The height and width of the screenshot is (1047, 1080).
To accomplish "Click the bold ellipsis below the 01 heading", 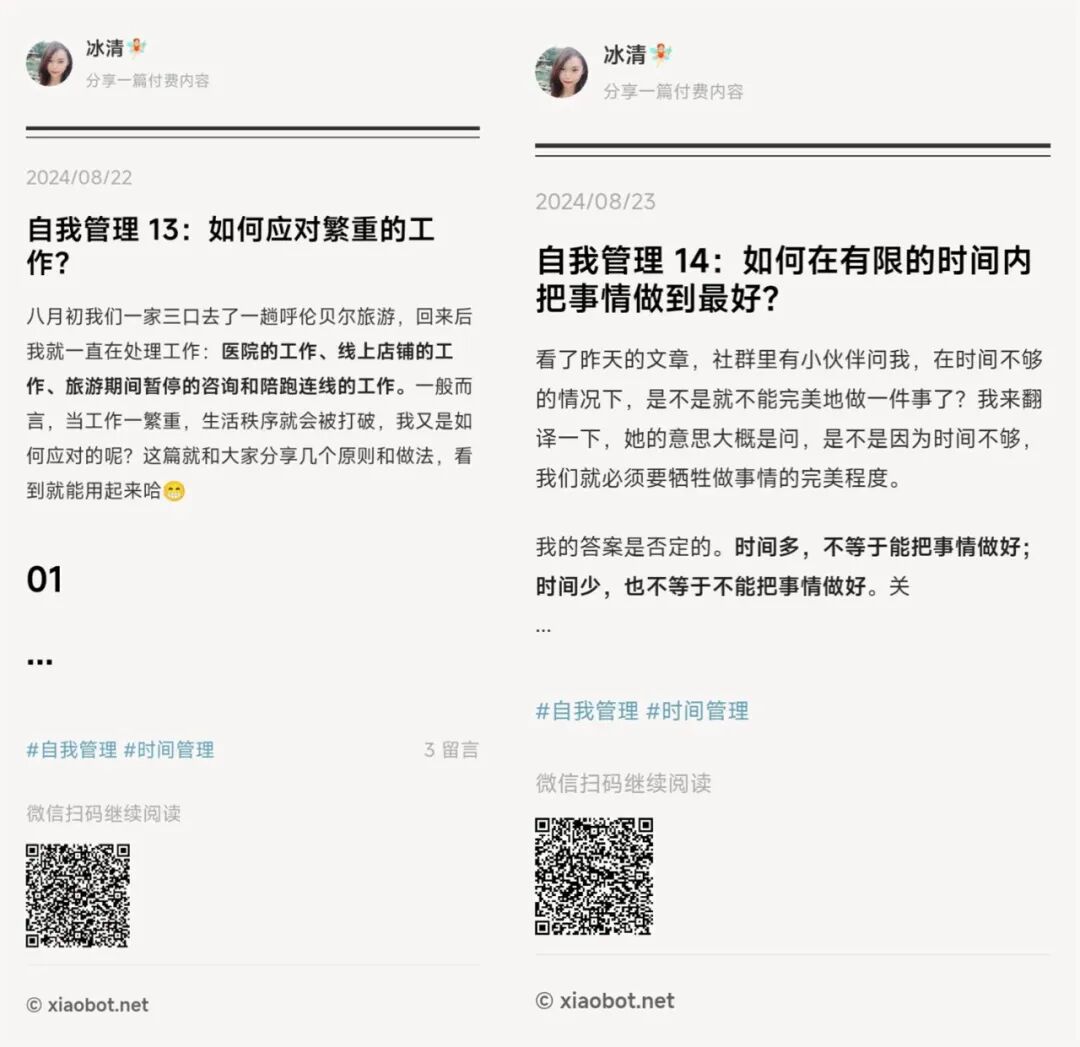I will (x=40, y=662).
